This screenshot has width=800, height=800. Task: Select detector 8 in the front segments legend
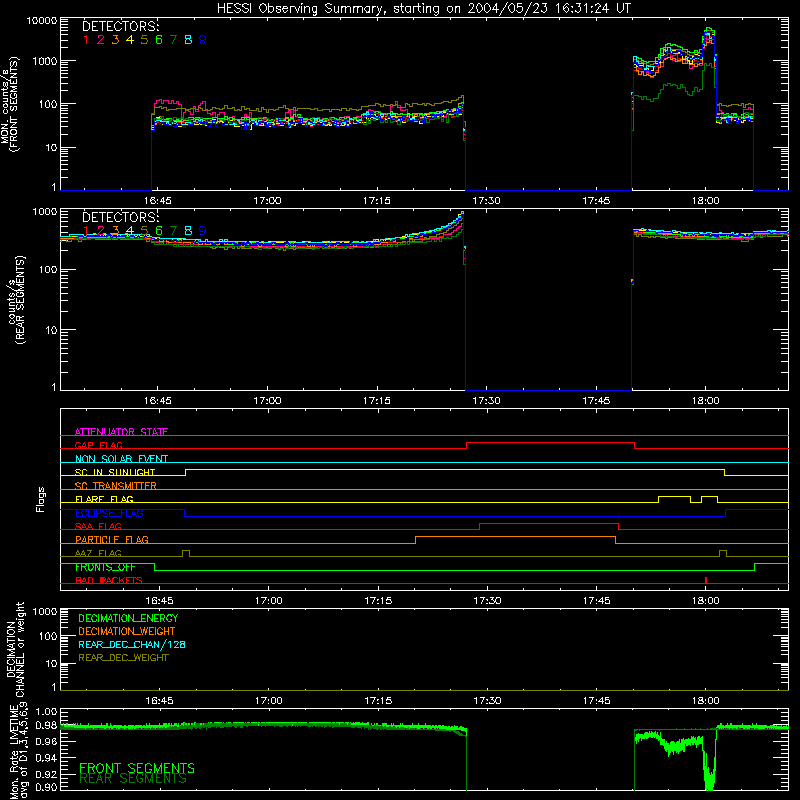tap(188, 40)
